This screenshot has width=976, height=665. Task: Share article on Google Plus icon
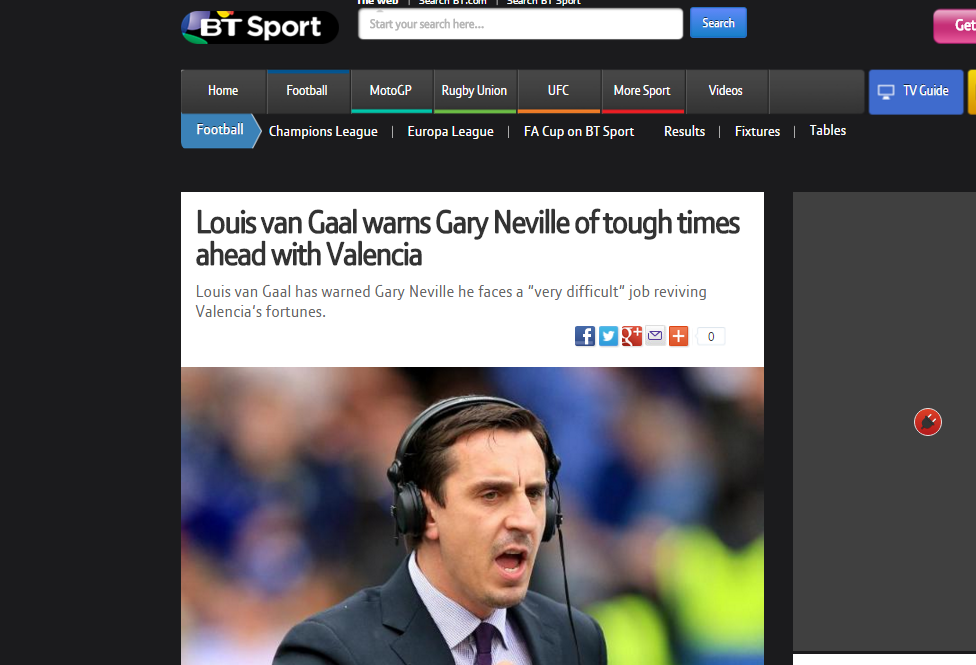coord(632,336)
